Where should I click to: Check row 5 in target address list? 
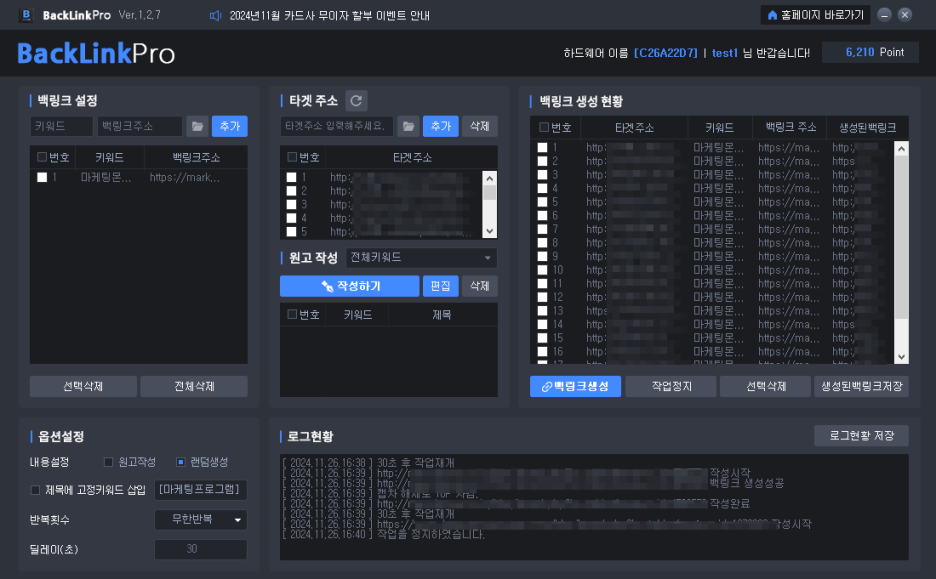(291, 232)
